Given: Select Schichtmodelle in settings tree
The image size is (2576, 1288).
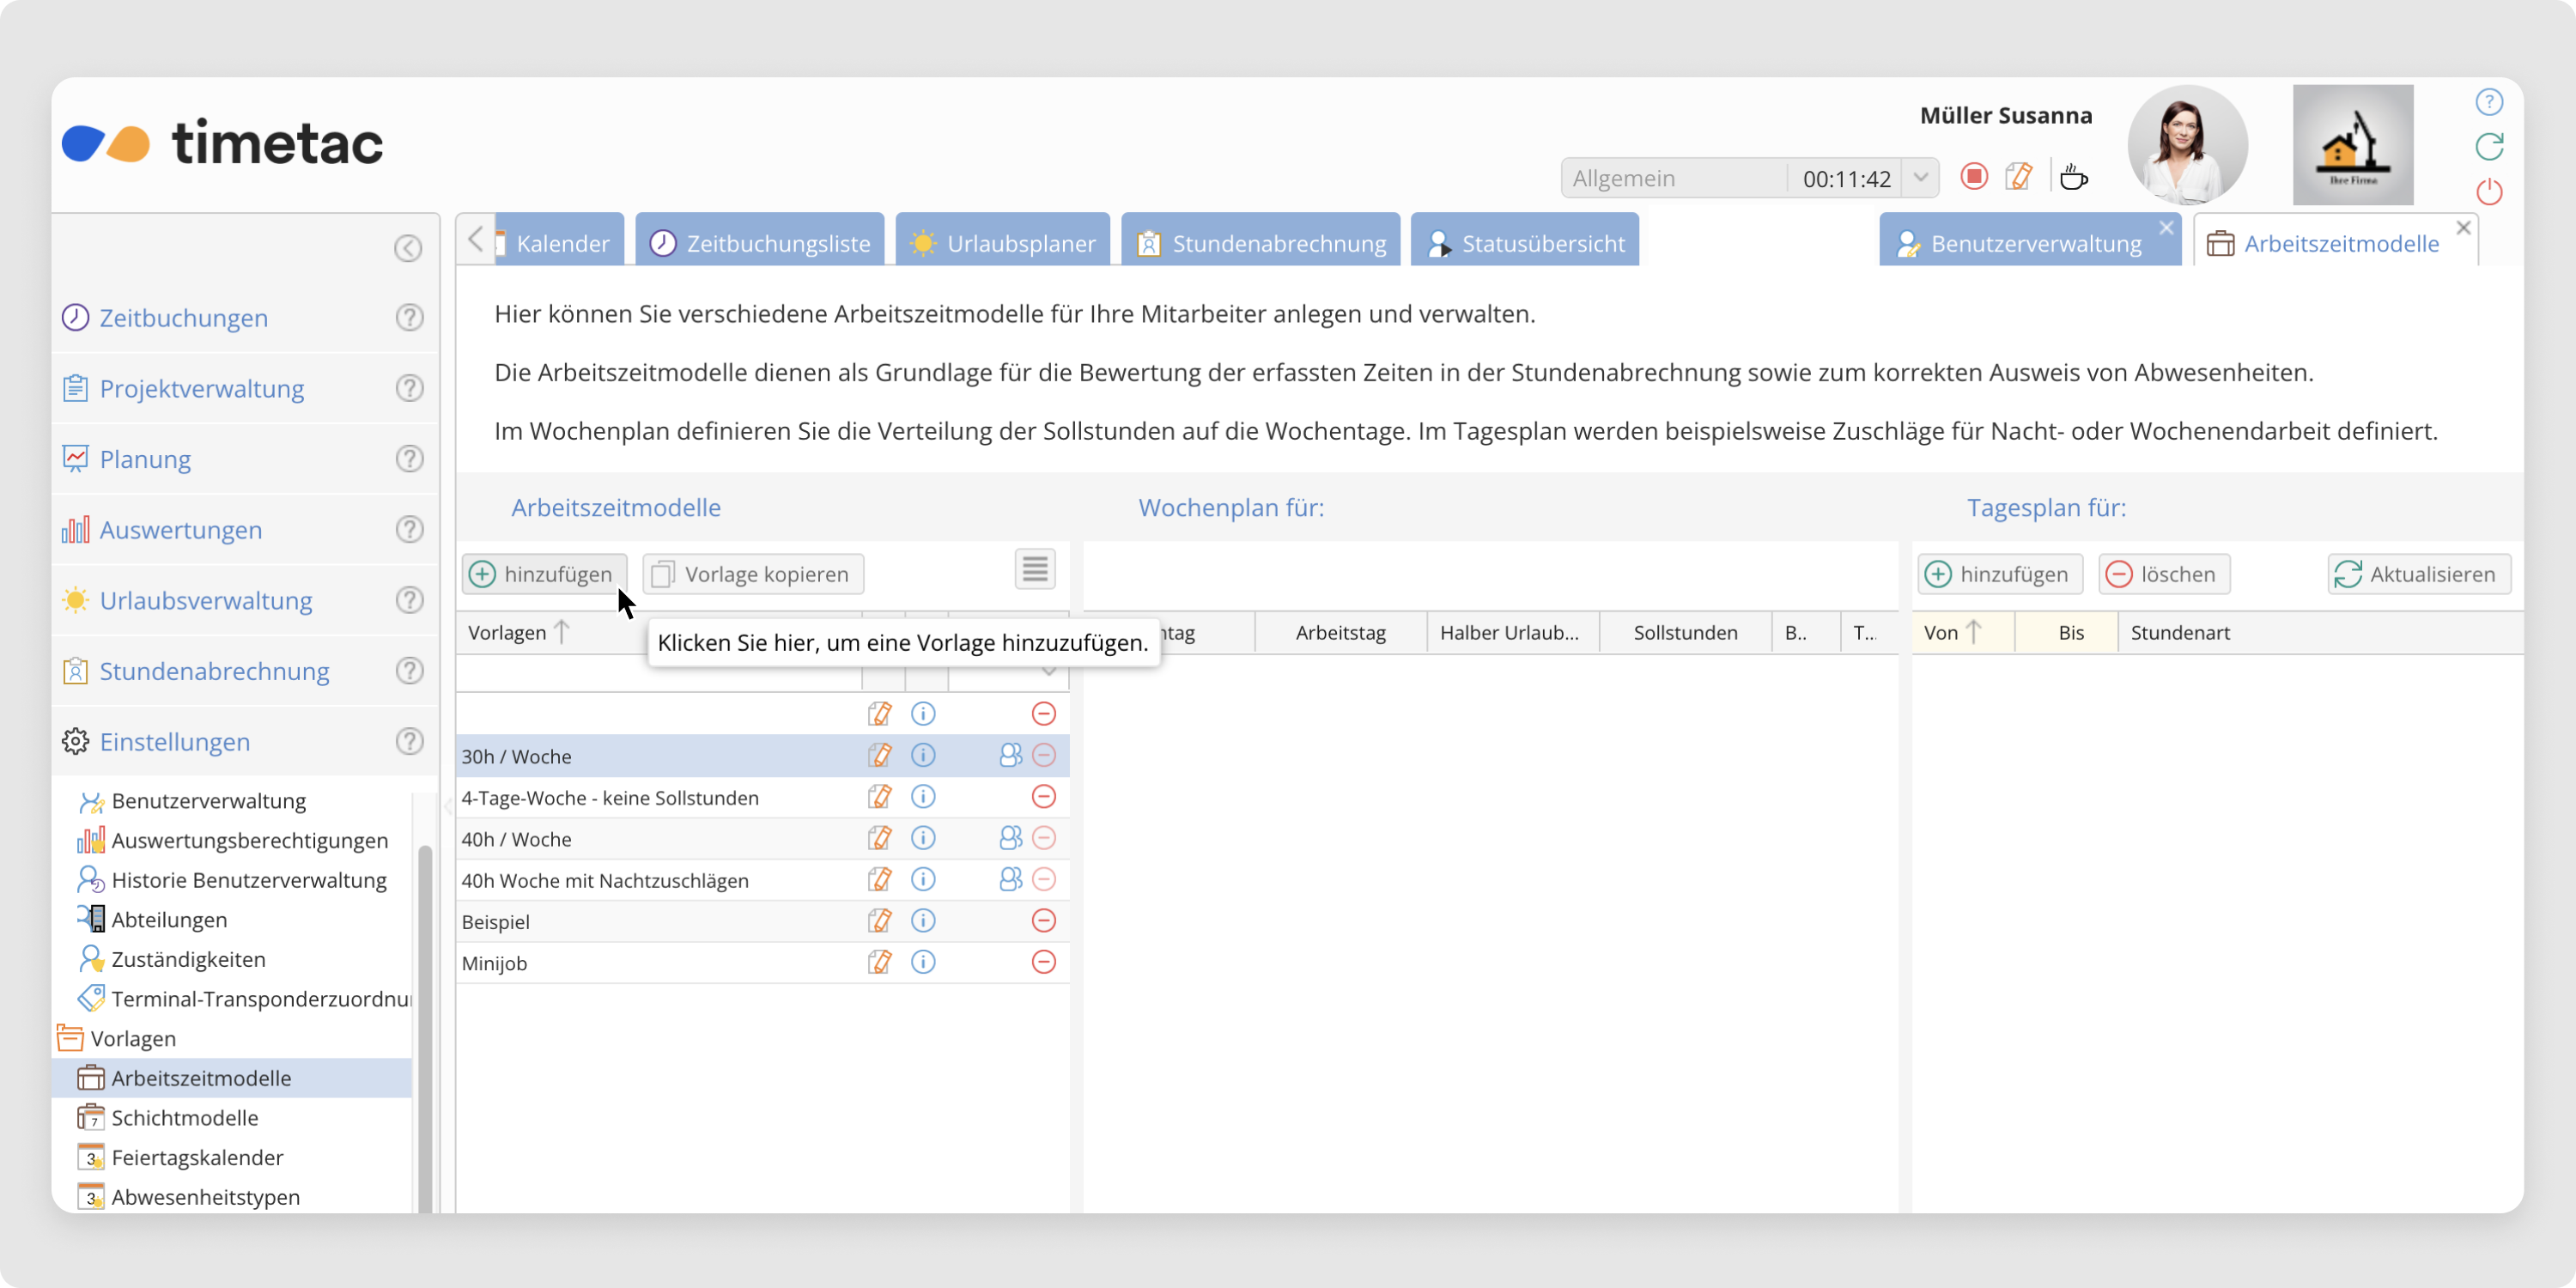Looking at the screenshot, I should (x=185, y=1117).
